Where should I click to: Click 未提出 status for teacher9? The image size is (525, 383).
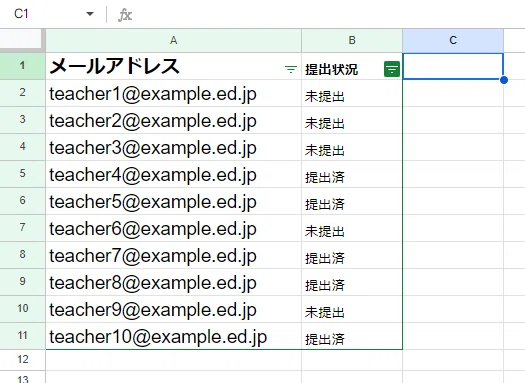(352, 309)
